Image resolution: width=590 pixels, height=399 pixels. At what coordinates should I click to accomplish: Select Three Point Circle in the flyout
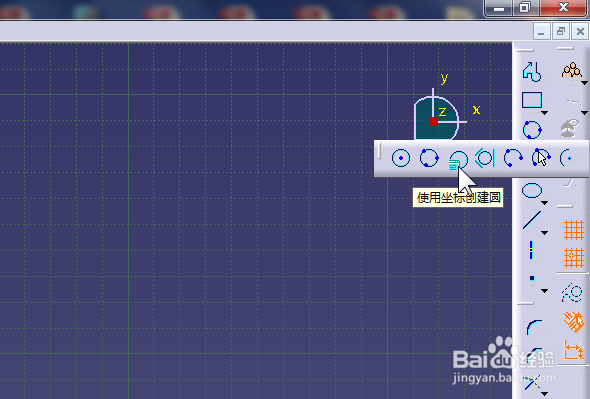pyautogui.click(x=429, y=158)
